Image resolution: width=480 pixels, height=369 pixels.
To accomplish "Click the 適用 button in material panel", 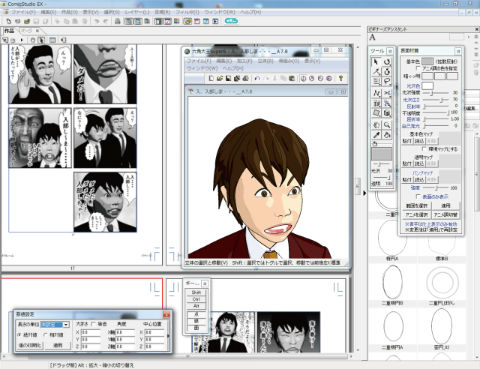I will [x=446, y=206].
